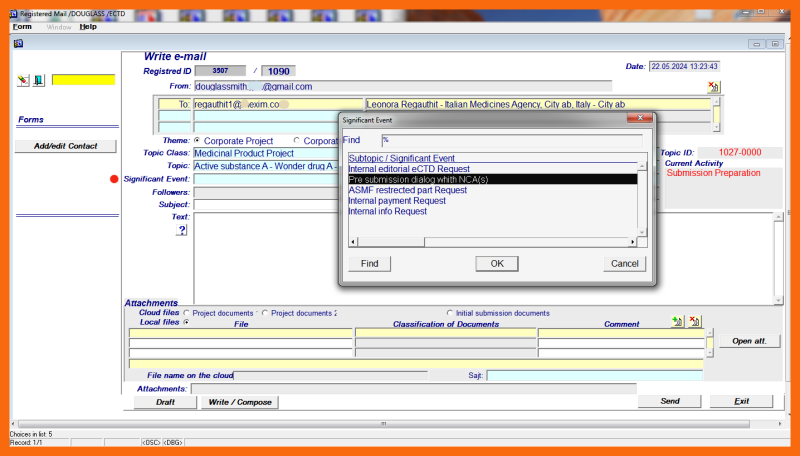Click the delete attachment icon with red X
800x456 pixels.
click(x=695, y=322)
